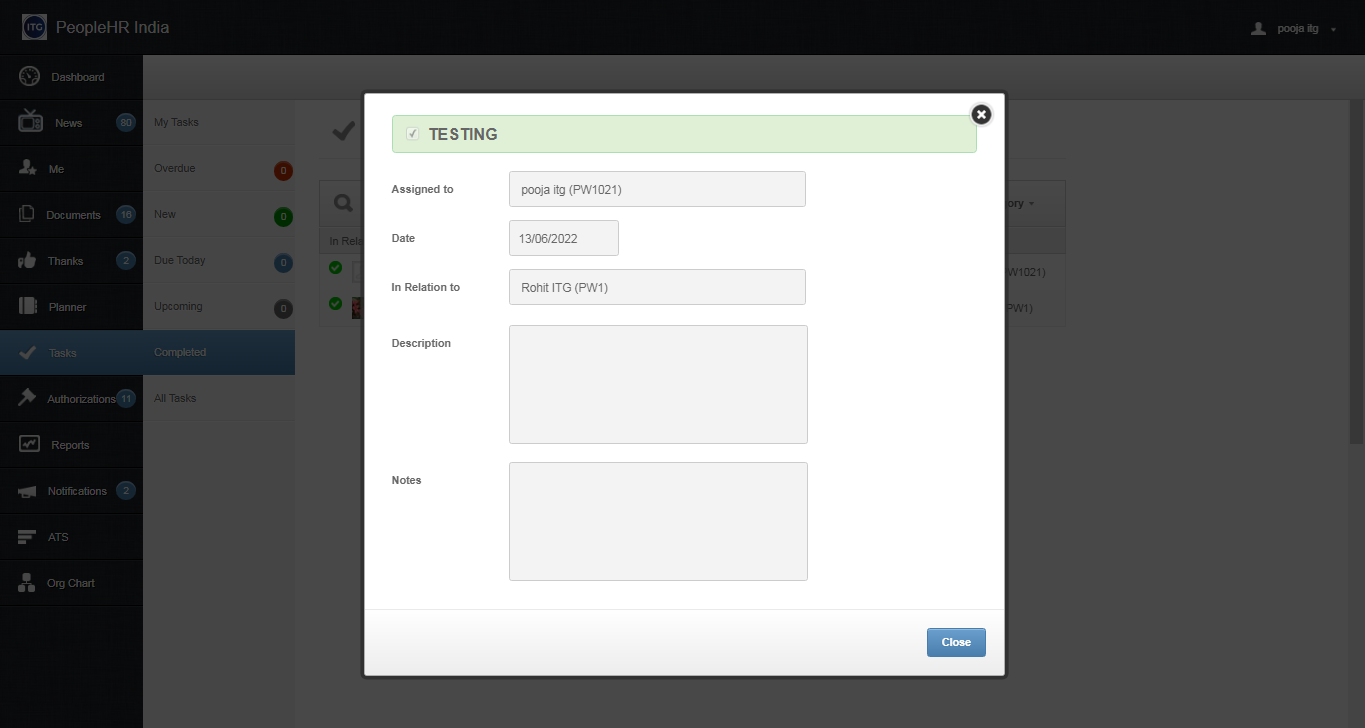This screenshot has width=1365, height=728.
Task: Expand the pooja itg user dropdown arrow
Action: coord(1334,30)
